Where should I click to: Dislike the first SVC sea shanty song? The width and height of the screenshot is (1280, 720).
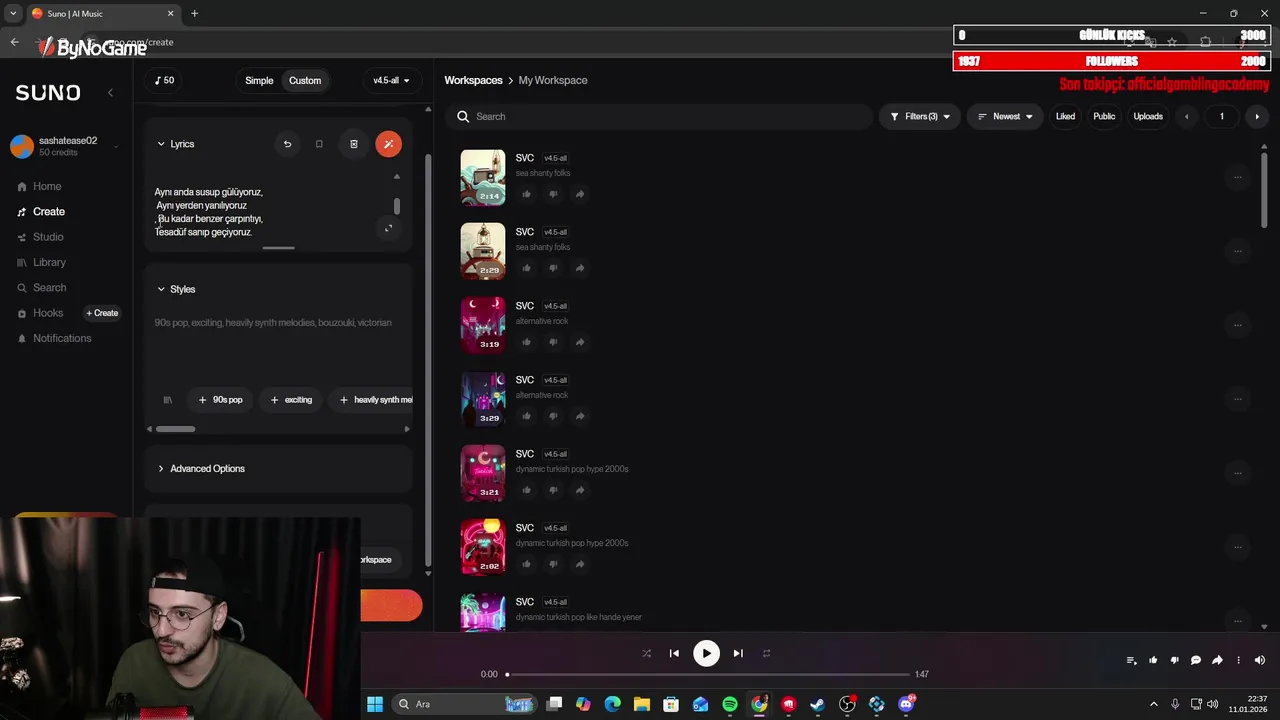553,194
